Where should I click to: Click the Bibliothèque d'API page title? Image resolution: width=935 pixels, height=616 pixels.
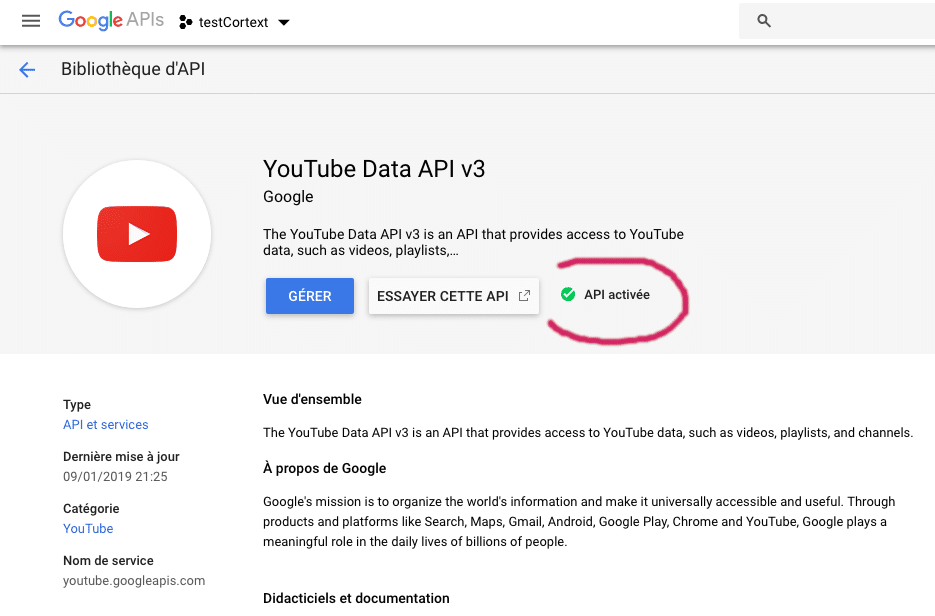133,69
